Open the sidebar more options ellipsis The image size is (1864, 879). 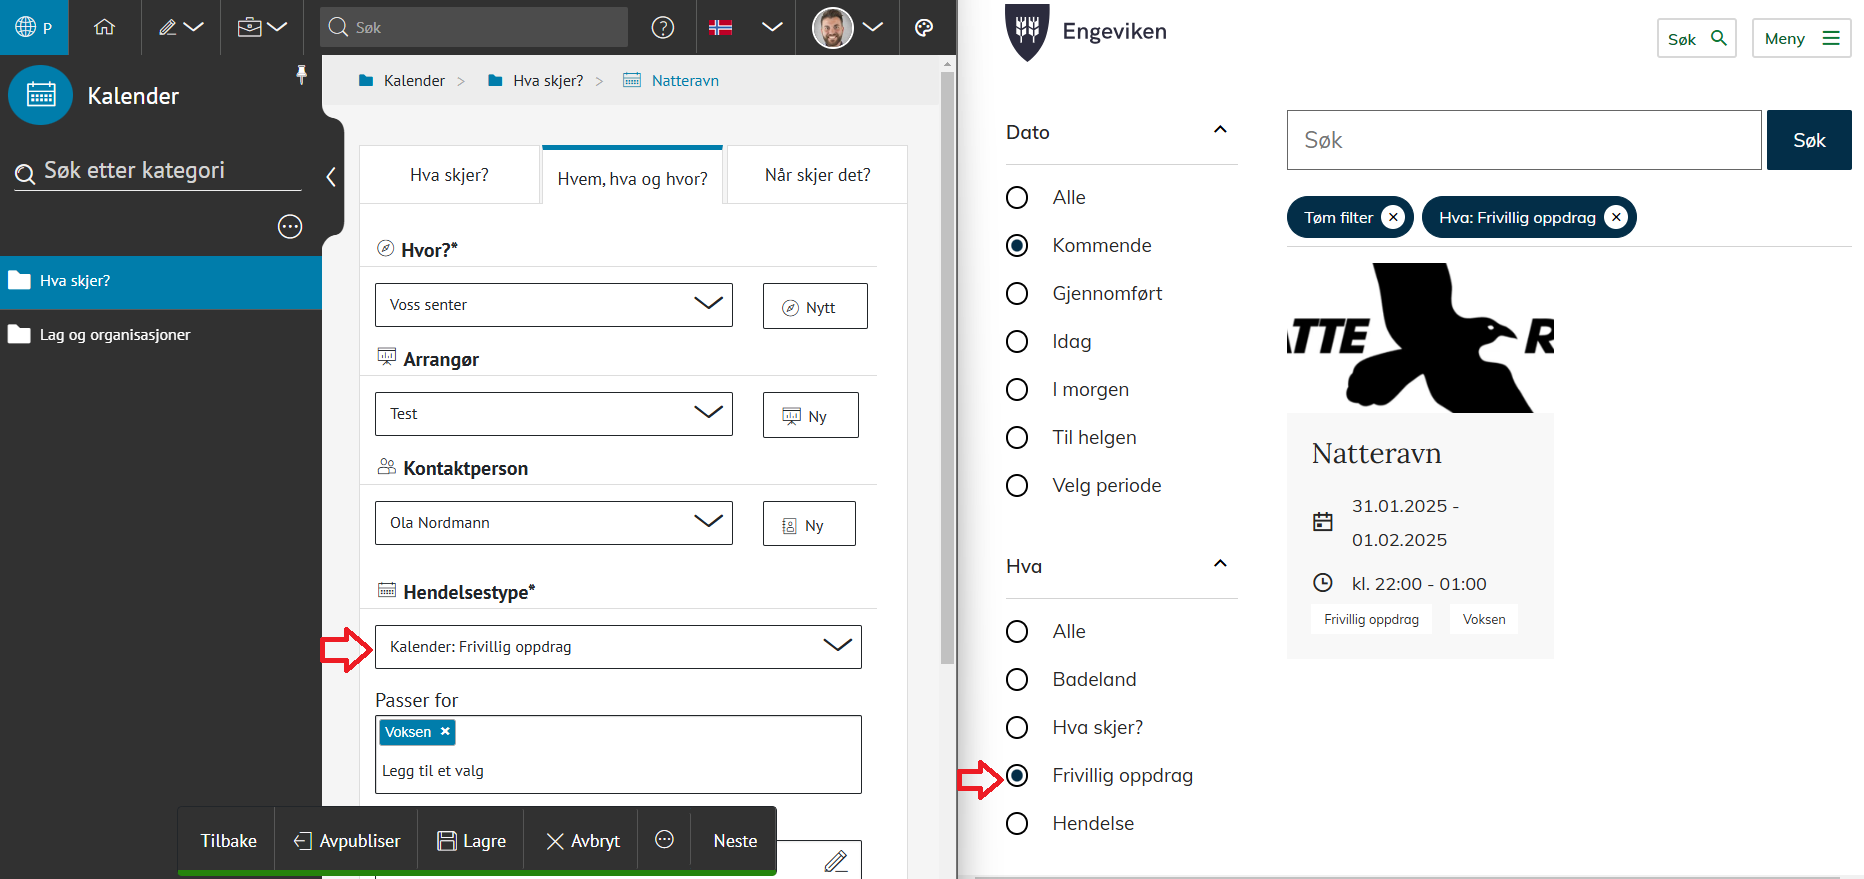(x=290, y=227)
